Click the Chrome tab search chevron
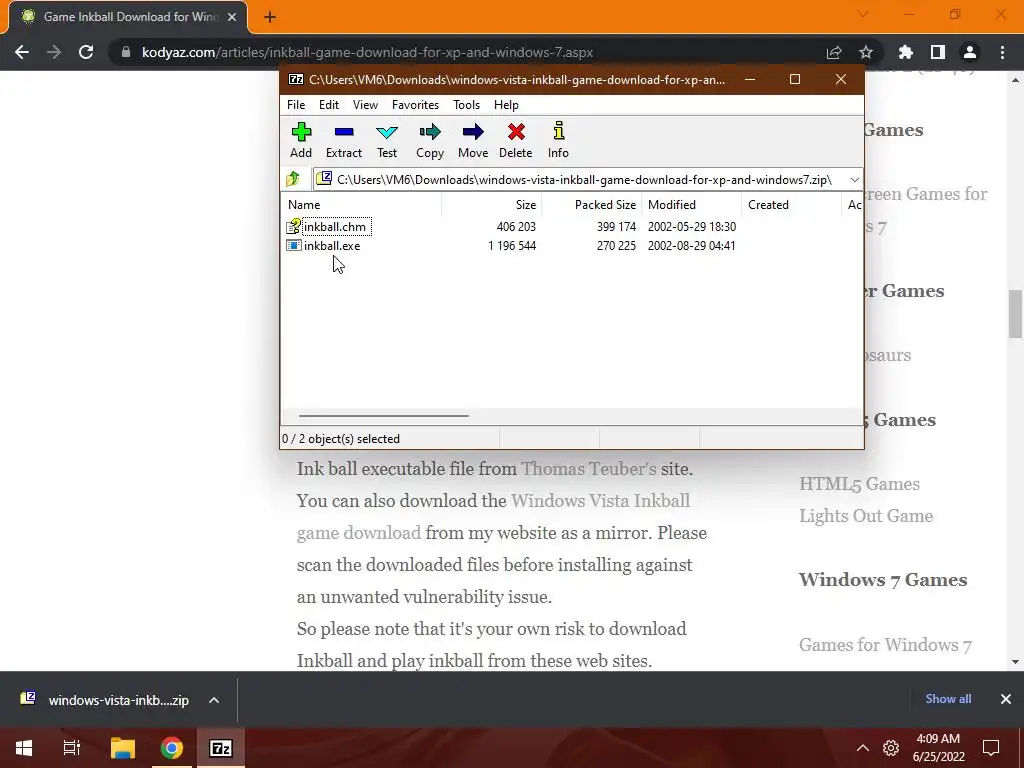Viewport: 1024px width, 768px height. click(x=863, y=14)
